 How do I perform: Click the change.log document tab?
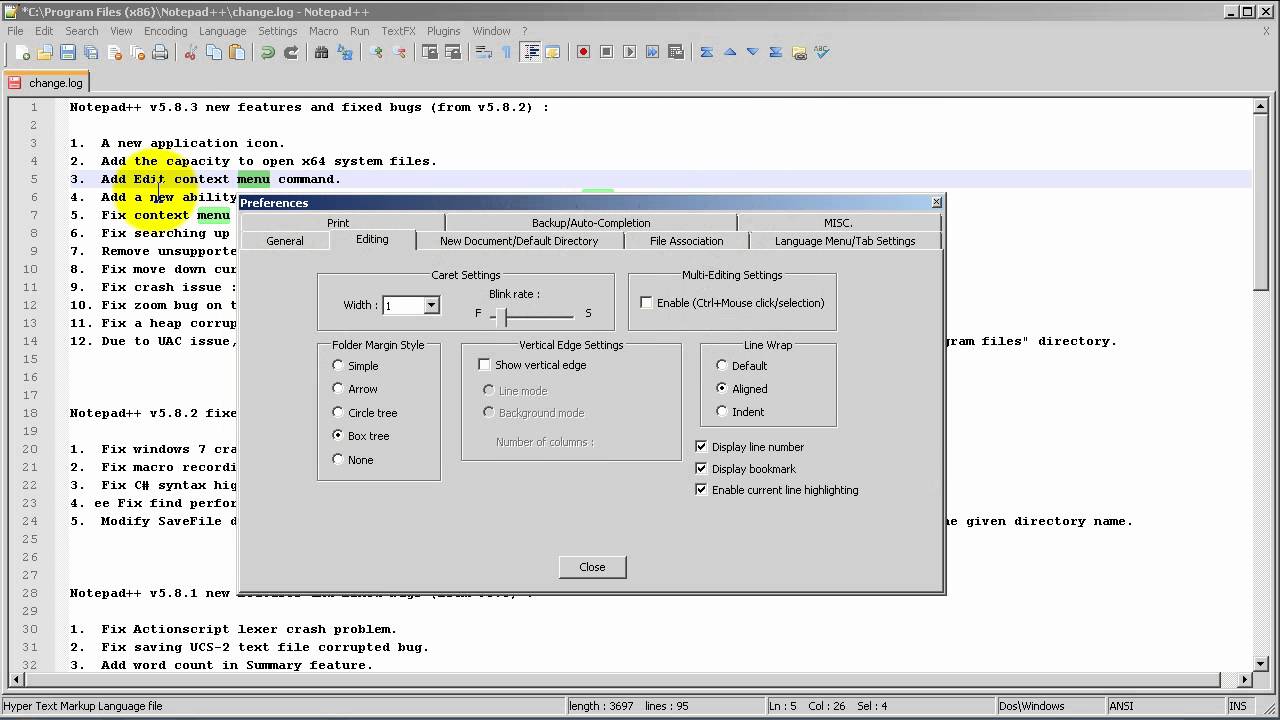47,83
